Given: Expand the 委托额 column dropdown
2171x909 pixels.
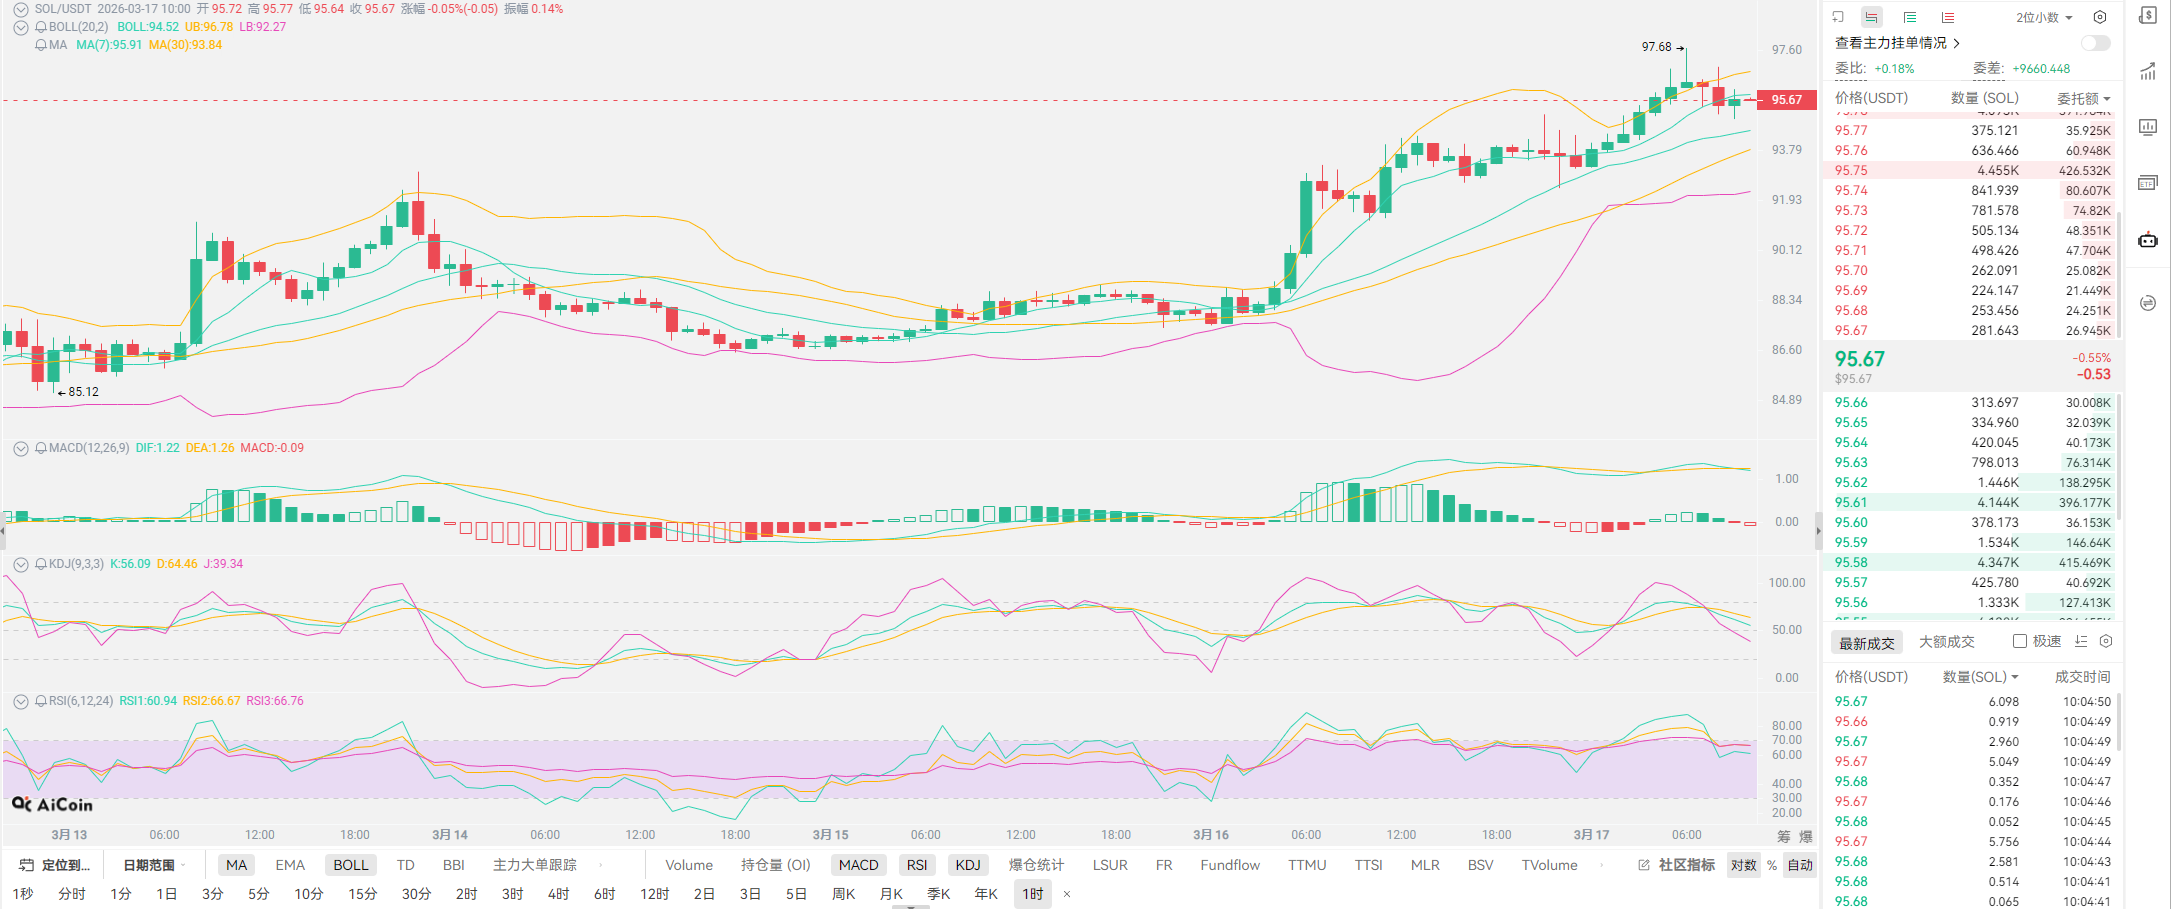Looking at the screenshot, I should click(2083, 98).
